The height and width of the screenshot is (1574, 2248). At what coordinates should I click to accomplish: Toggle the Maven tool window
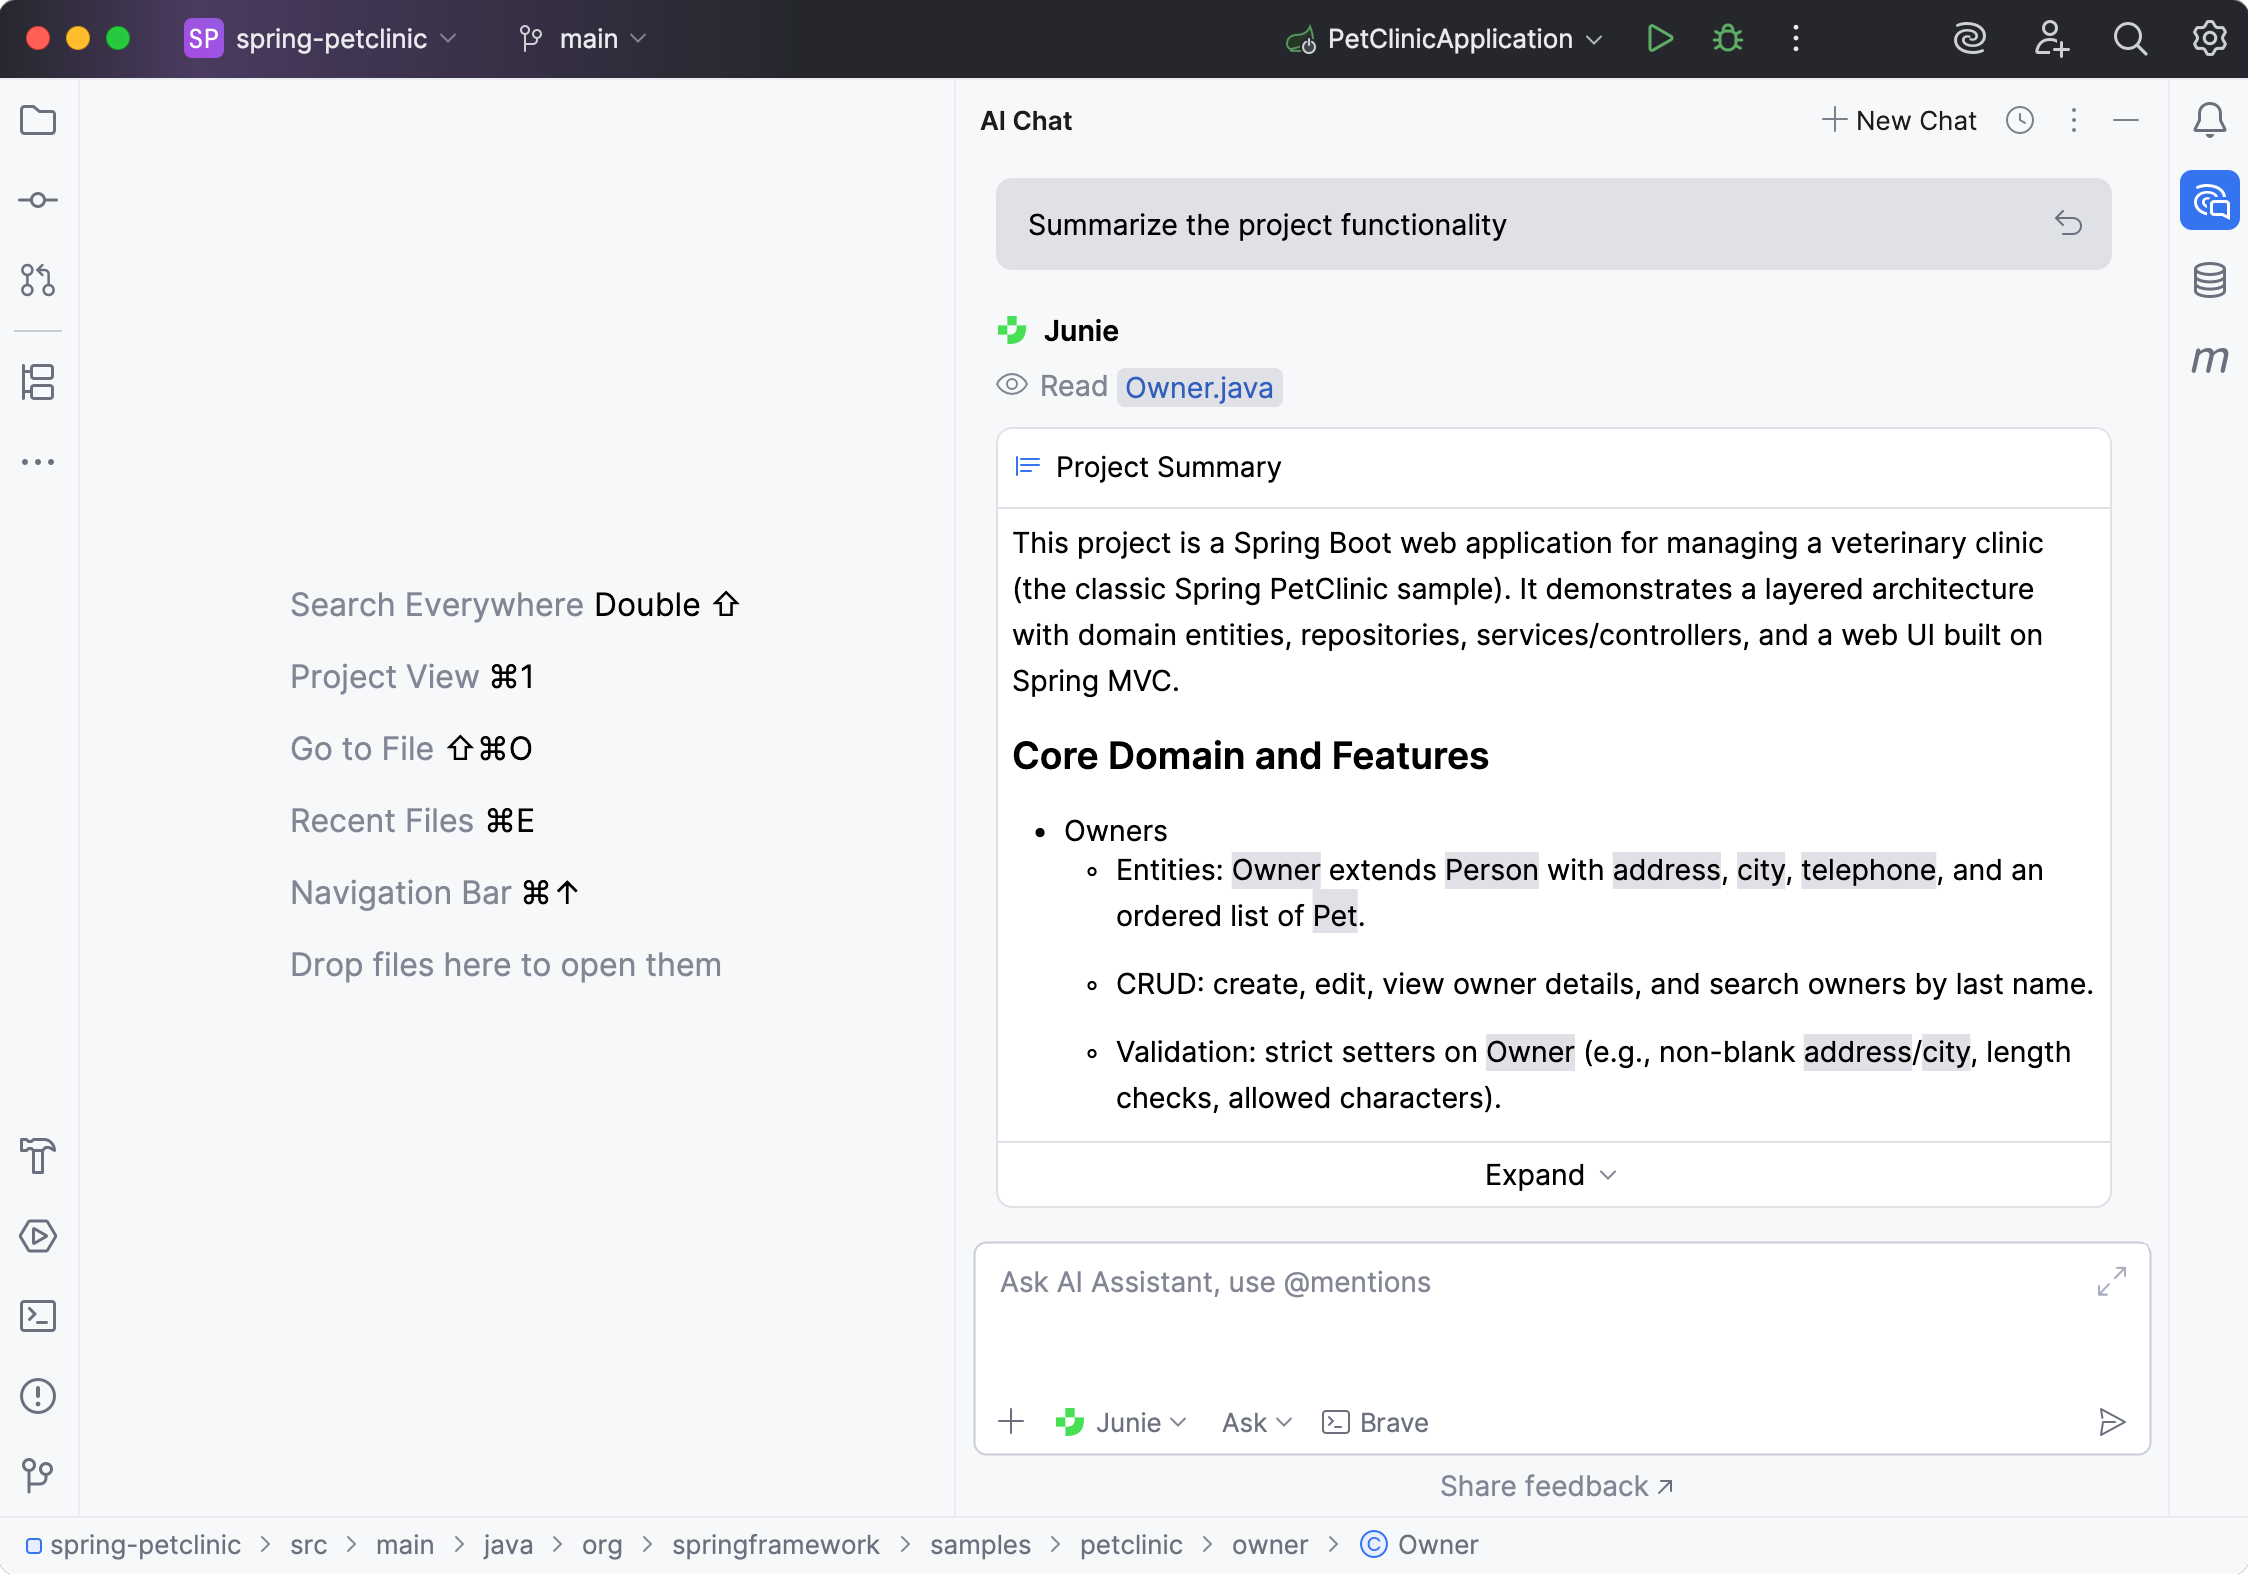click(2210, 359)
